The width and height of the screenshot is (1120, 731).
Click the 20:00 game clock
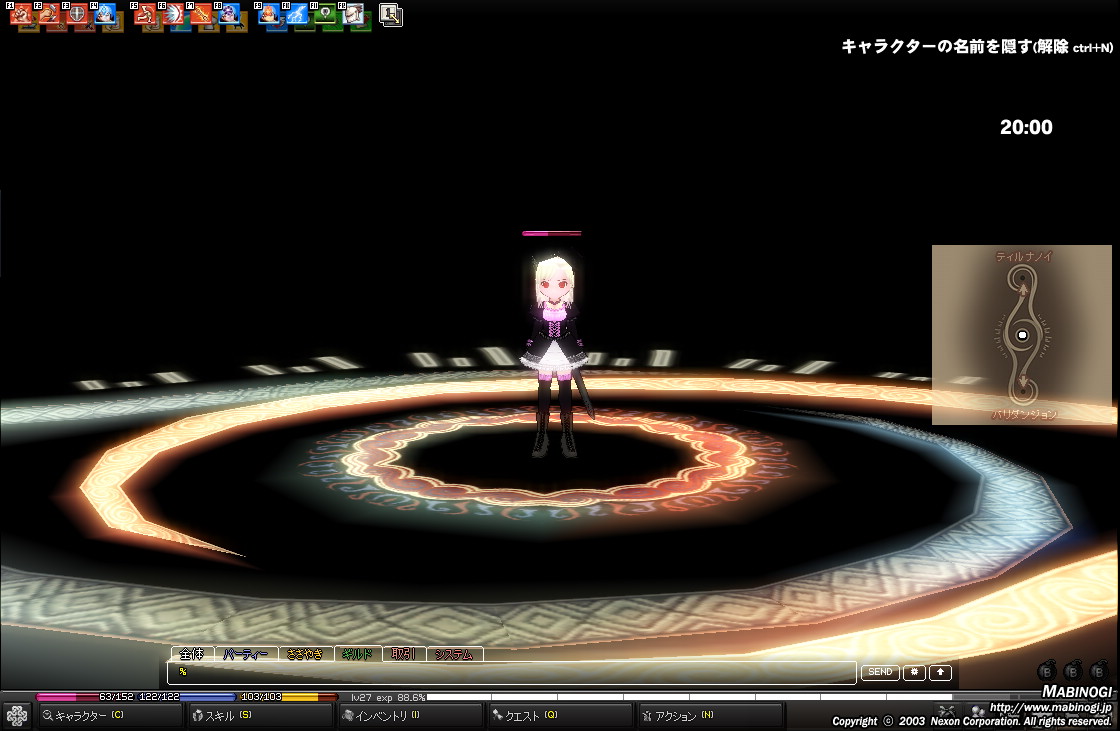[1026, 127]
